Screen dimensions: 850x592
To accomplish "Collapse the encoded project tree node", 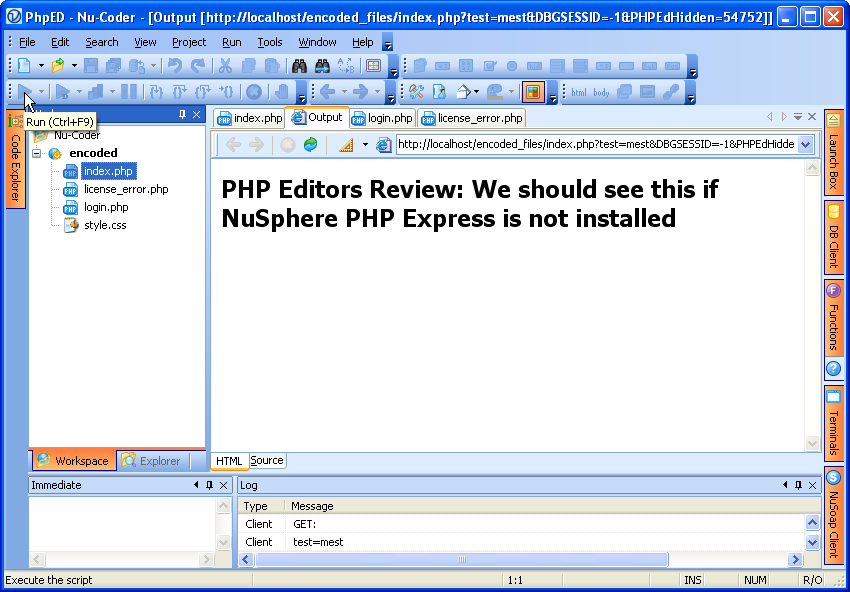I will pyautogui.click(x=37, y=153).
